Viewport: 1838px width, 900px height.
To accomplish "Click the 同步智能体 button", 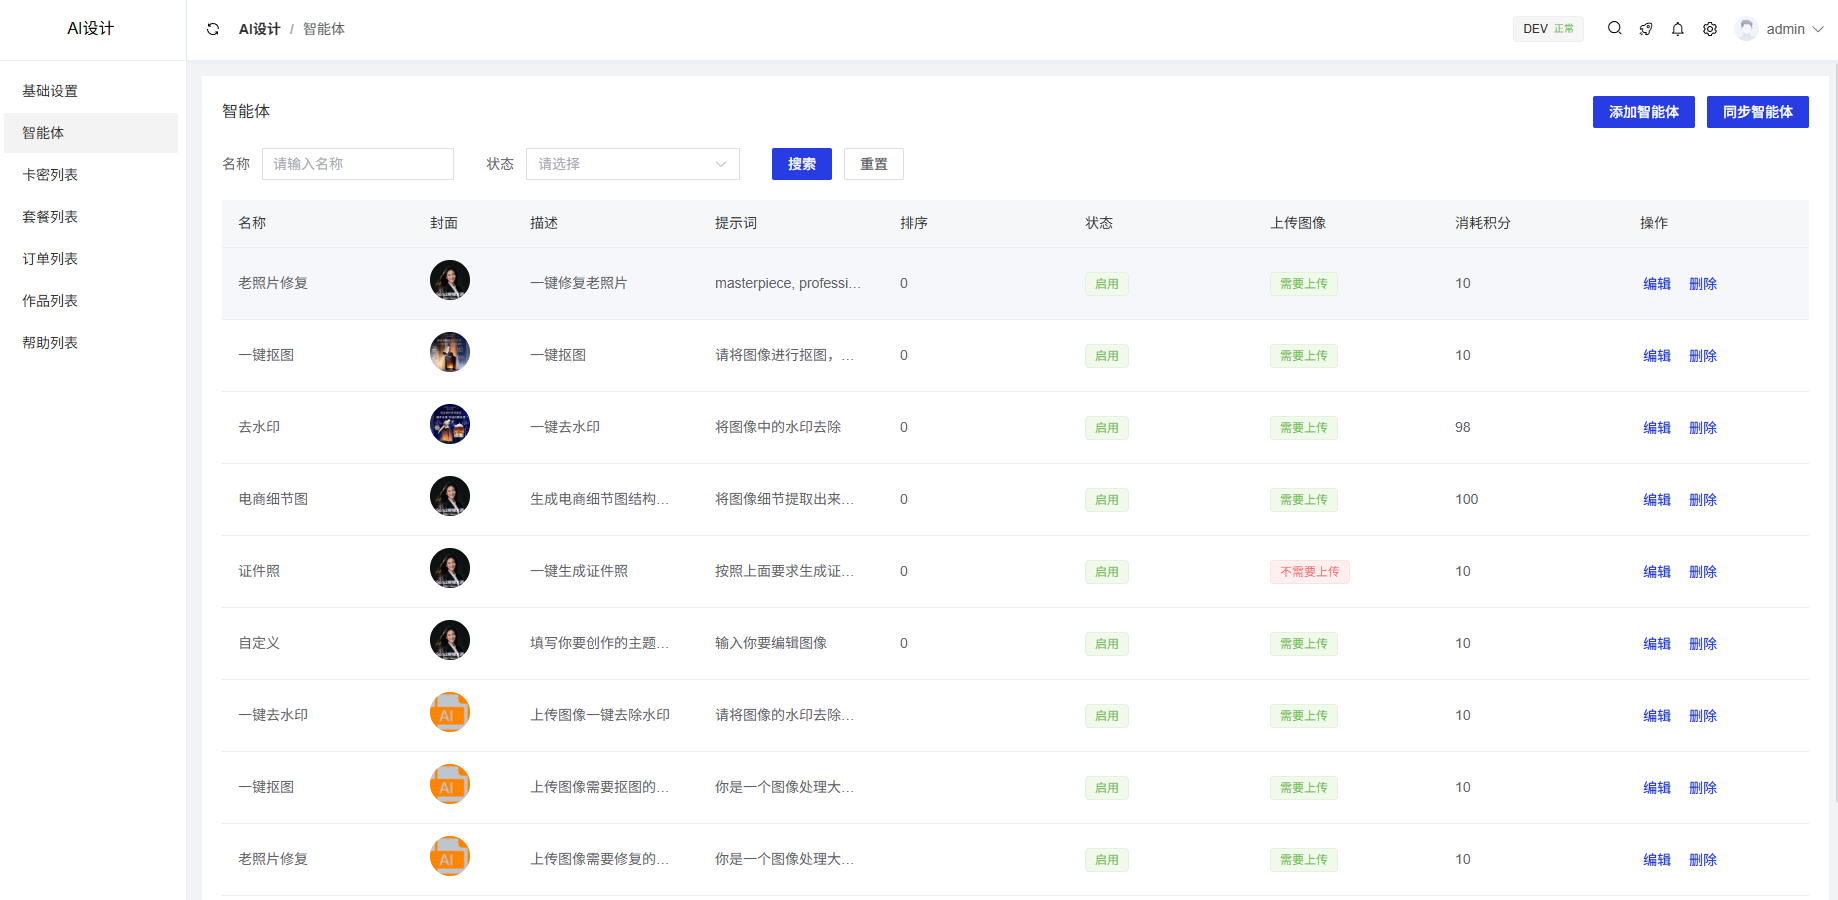I will click(1757, 112).
